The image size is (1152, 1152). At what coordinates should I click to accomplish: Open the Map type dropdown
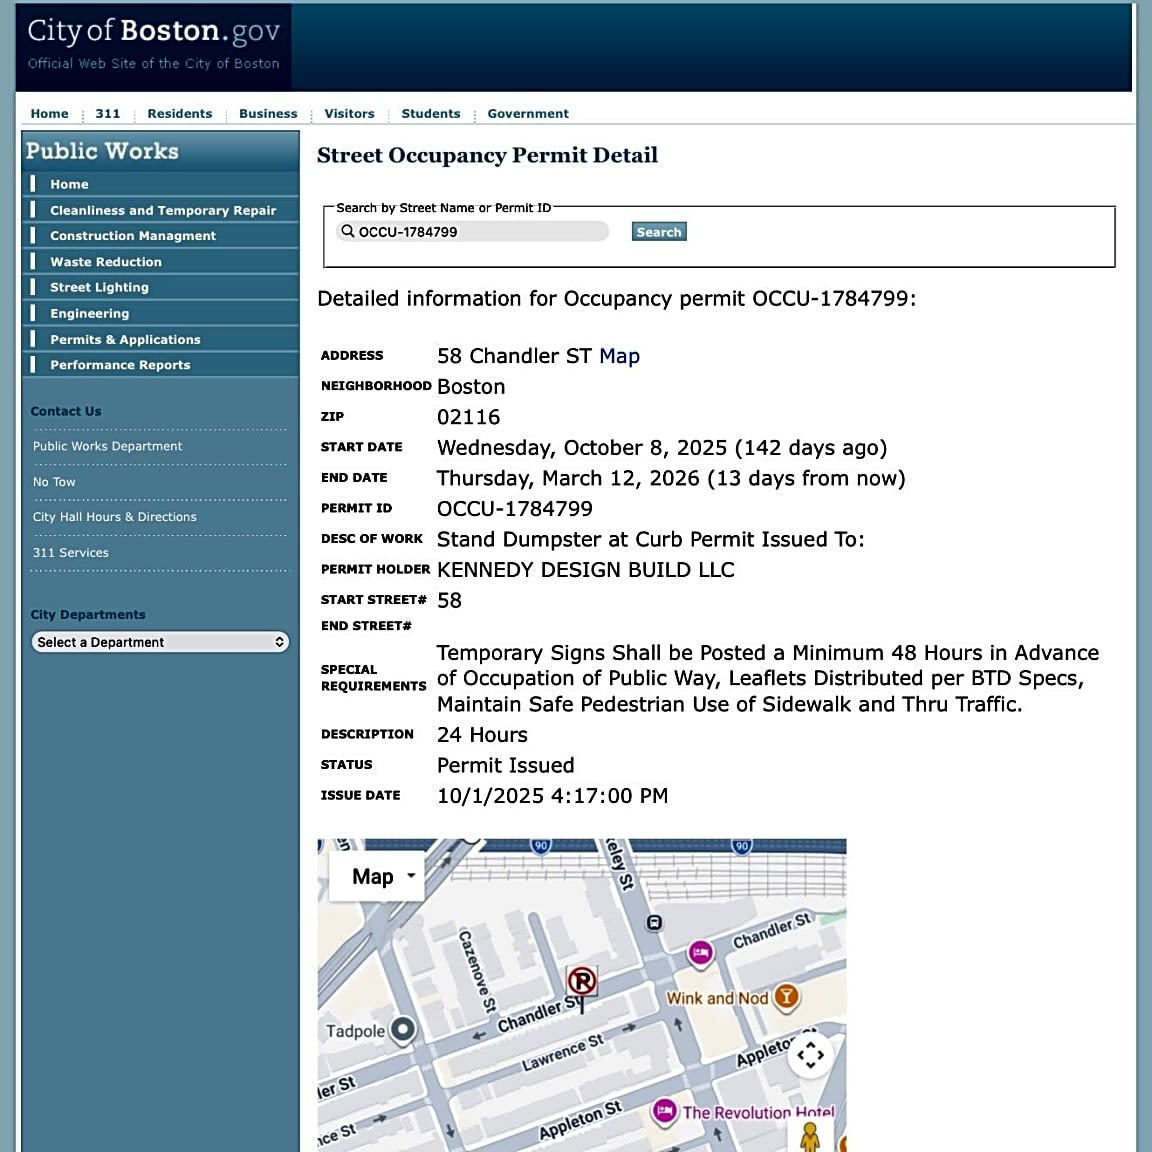click(x=377, y=877)
